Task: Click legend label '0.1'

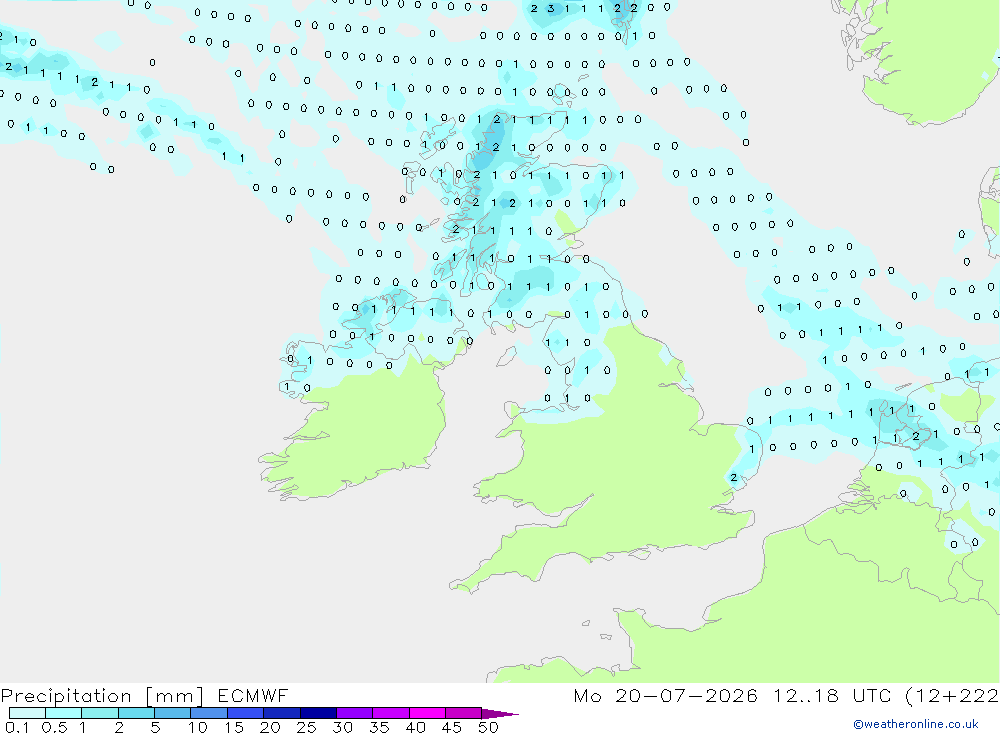Action: [17, 727]
